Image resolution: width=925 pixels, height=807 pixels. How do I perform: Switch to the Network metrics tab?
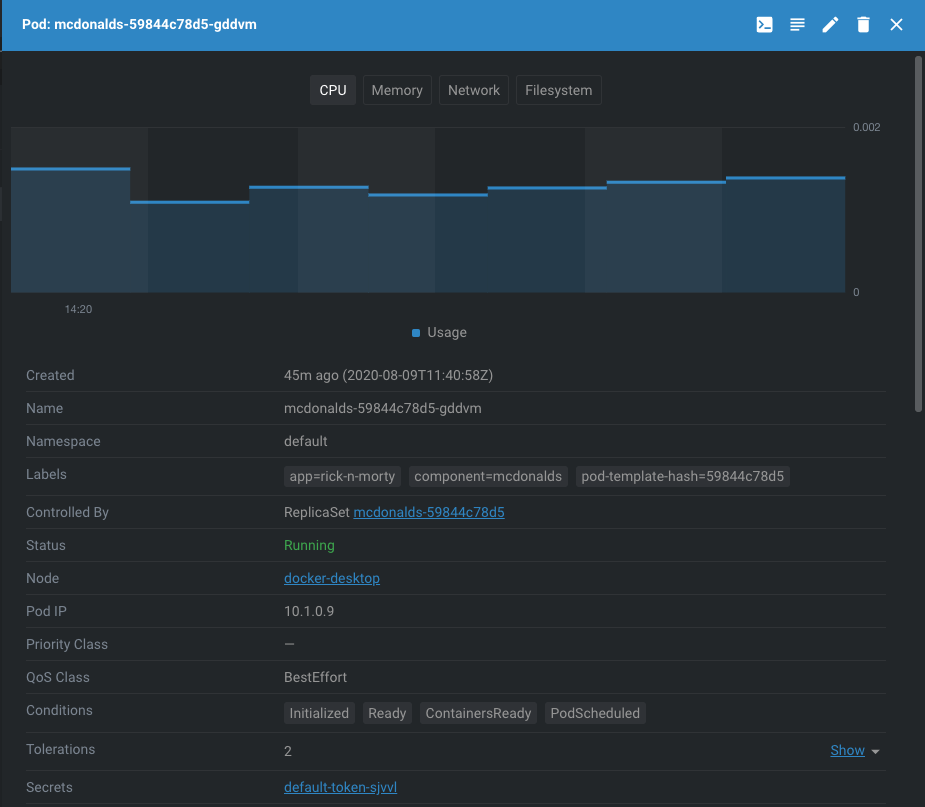pyautogui.click(x=474, y=90)
